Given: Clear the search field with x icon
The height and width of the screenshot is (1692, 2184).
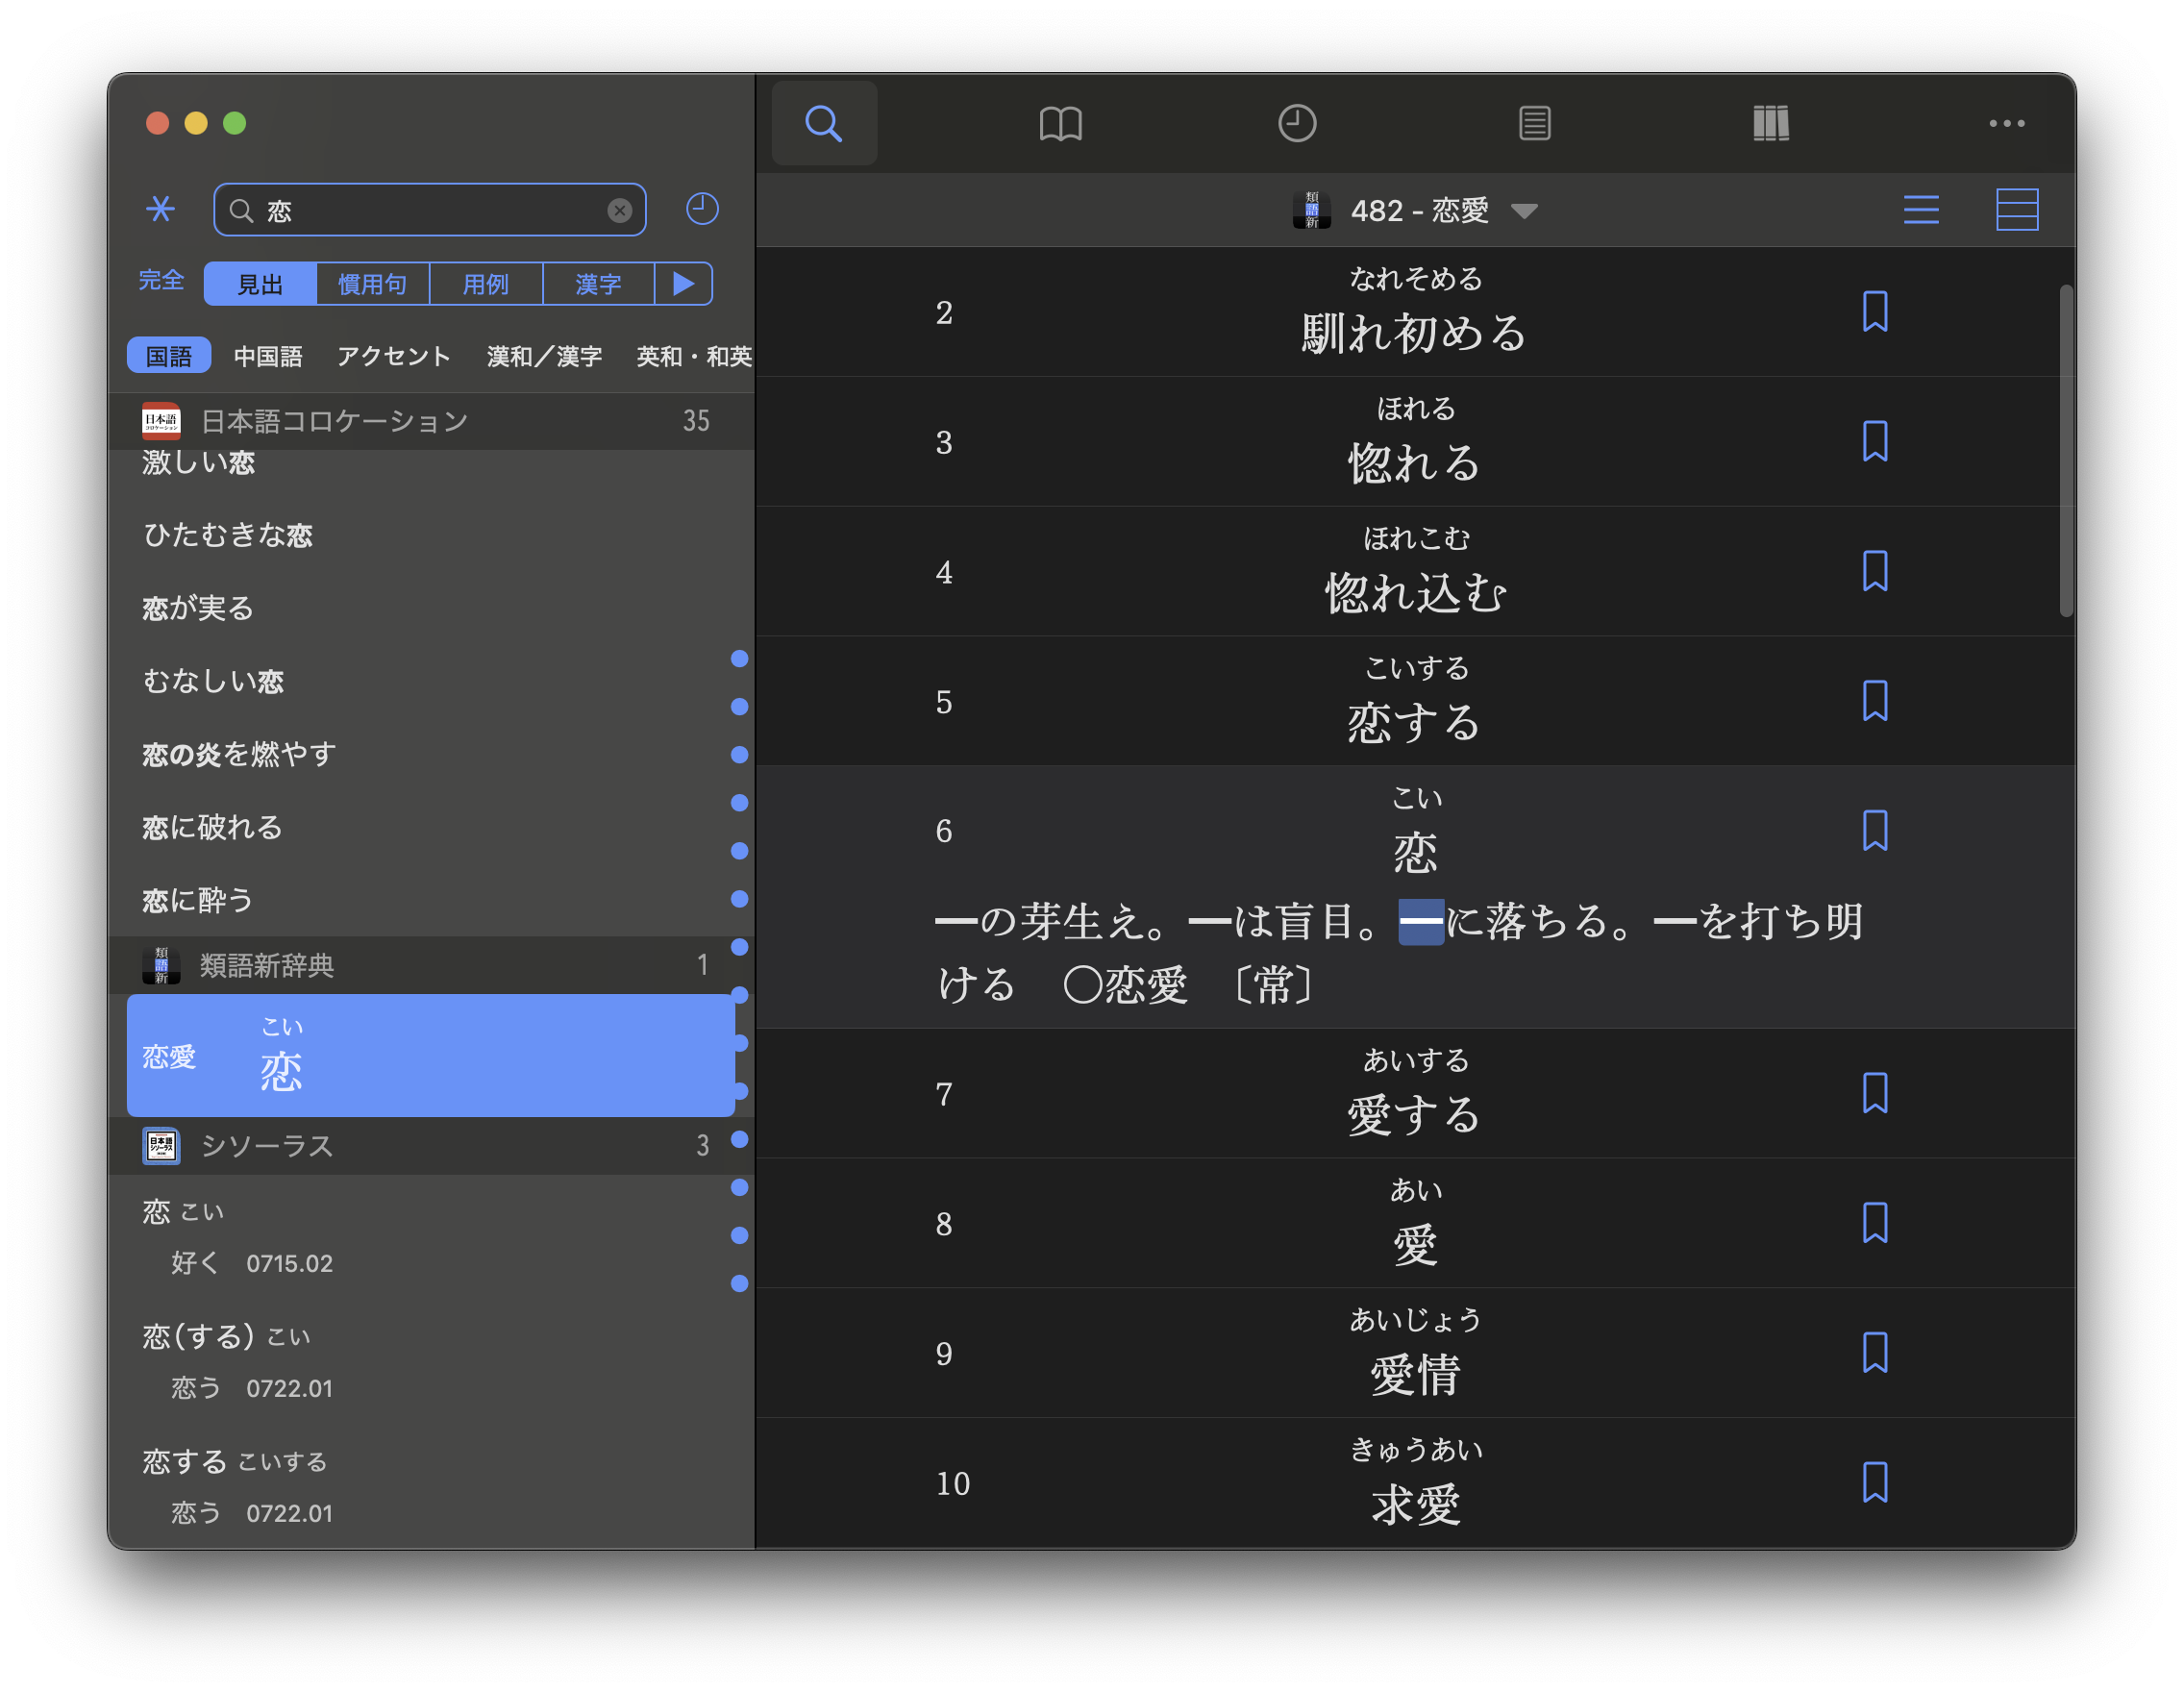Looking at the screenshot, I should [x=619, y=210].
